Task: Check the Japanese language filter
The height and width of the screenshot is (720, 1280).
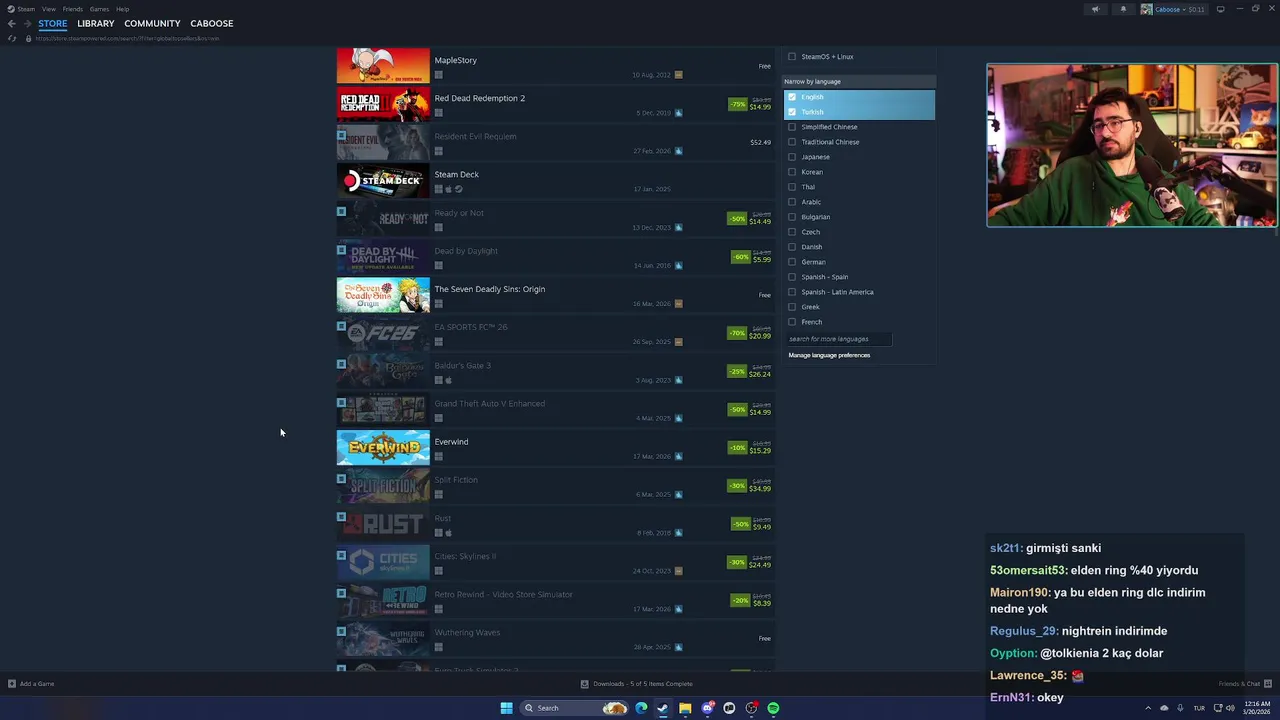Action: pos(792,157)
